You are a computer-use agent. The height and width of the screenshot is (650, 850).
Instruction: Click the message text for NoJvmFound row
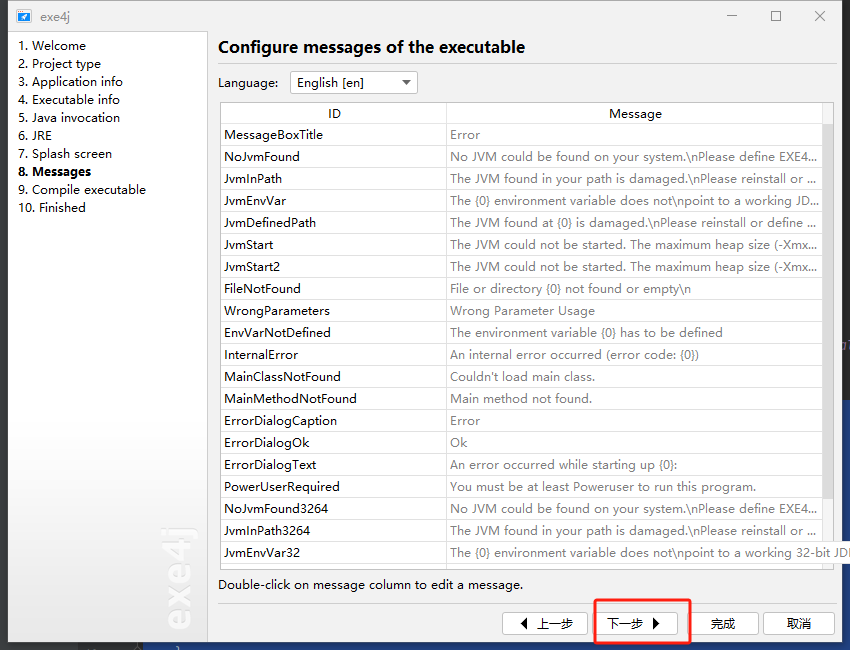point(634,157)
